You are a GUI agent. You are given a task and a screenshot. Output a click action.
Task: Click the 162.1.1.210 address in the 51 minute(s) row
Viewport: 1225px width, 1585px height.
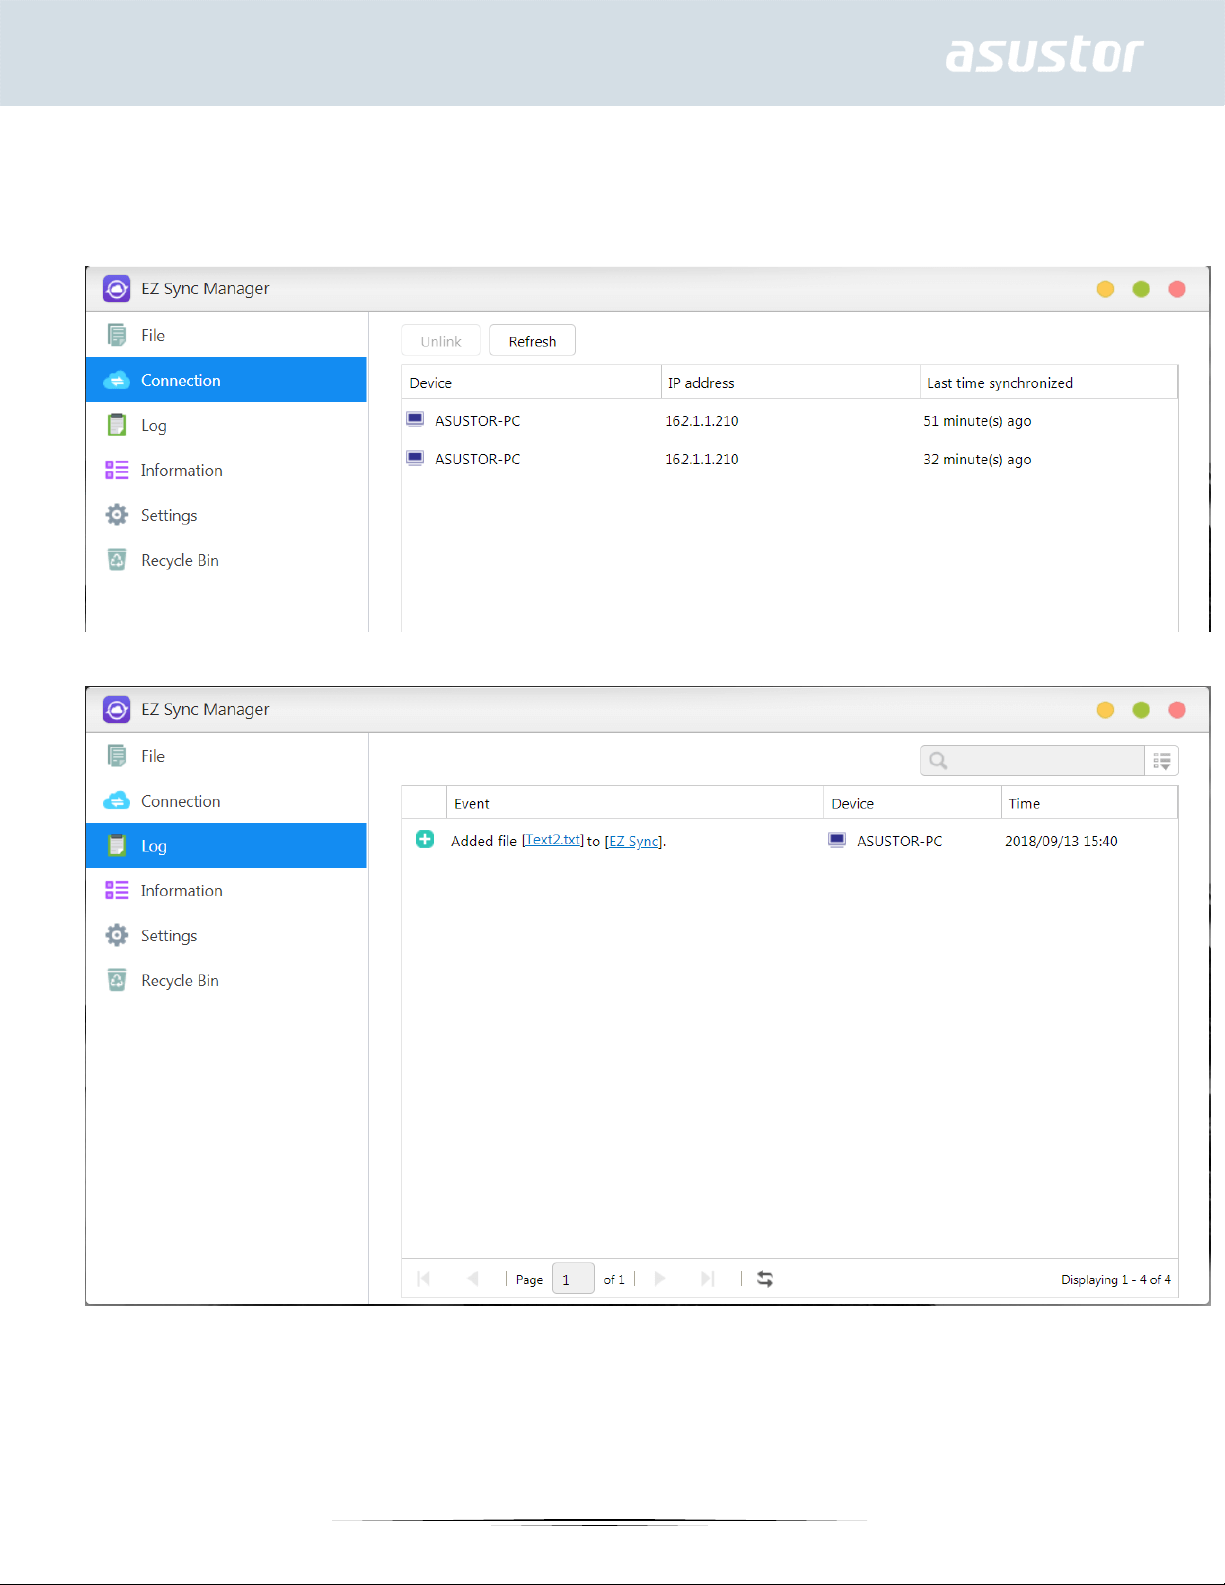[x=702, y=421]
